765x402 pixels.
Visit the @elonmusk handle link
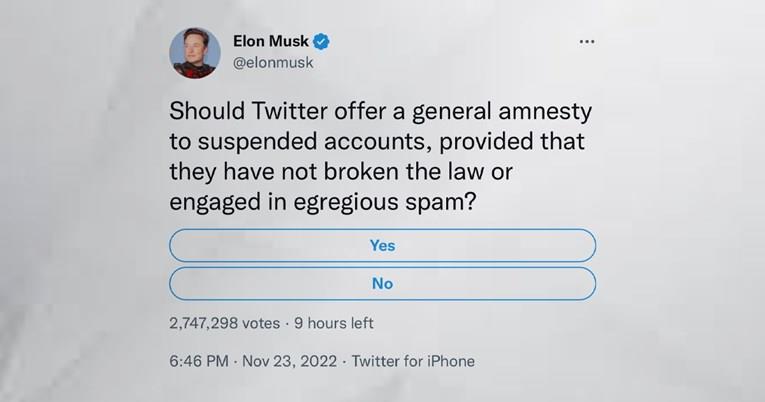(x=273, y=63)
